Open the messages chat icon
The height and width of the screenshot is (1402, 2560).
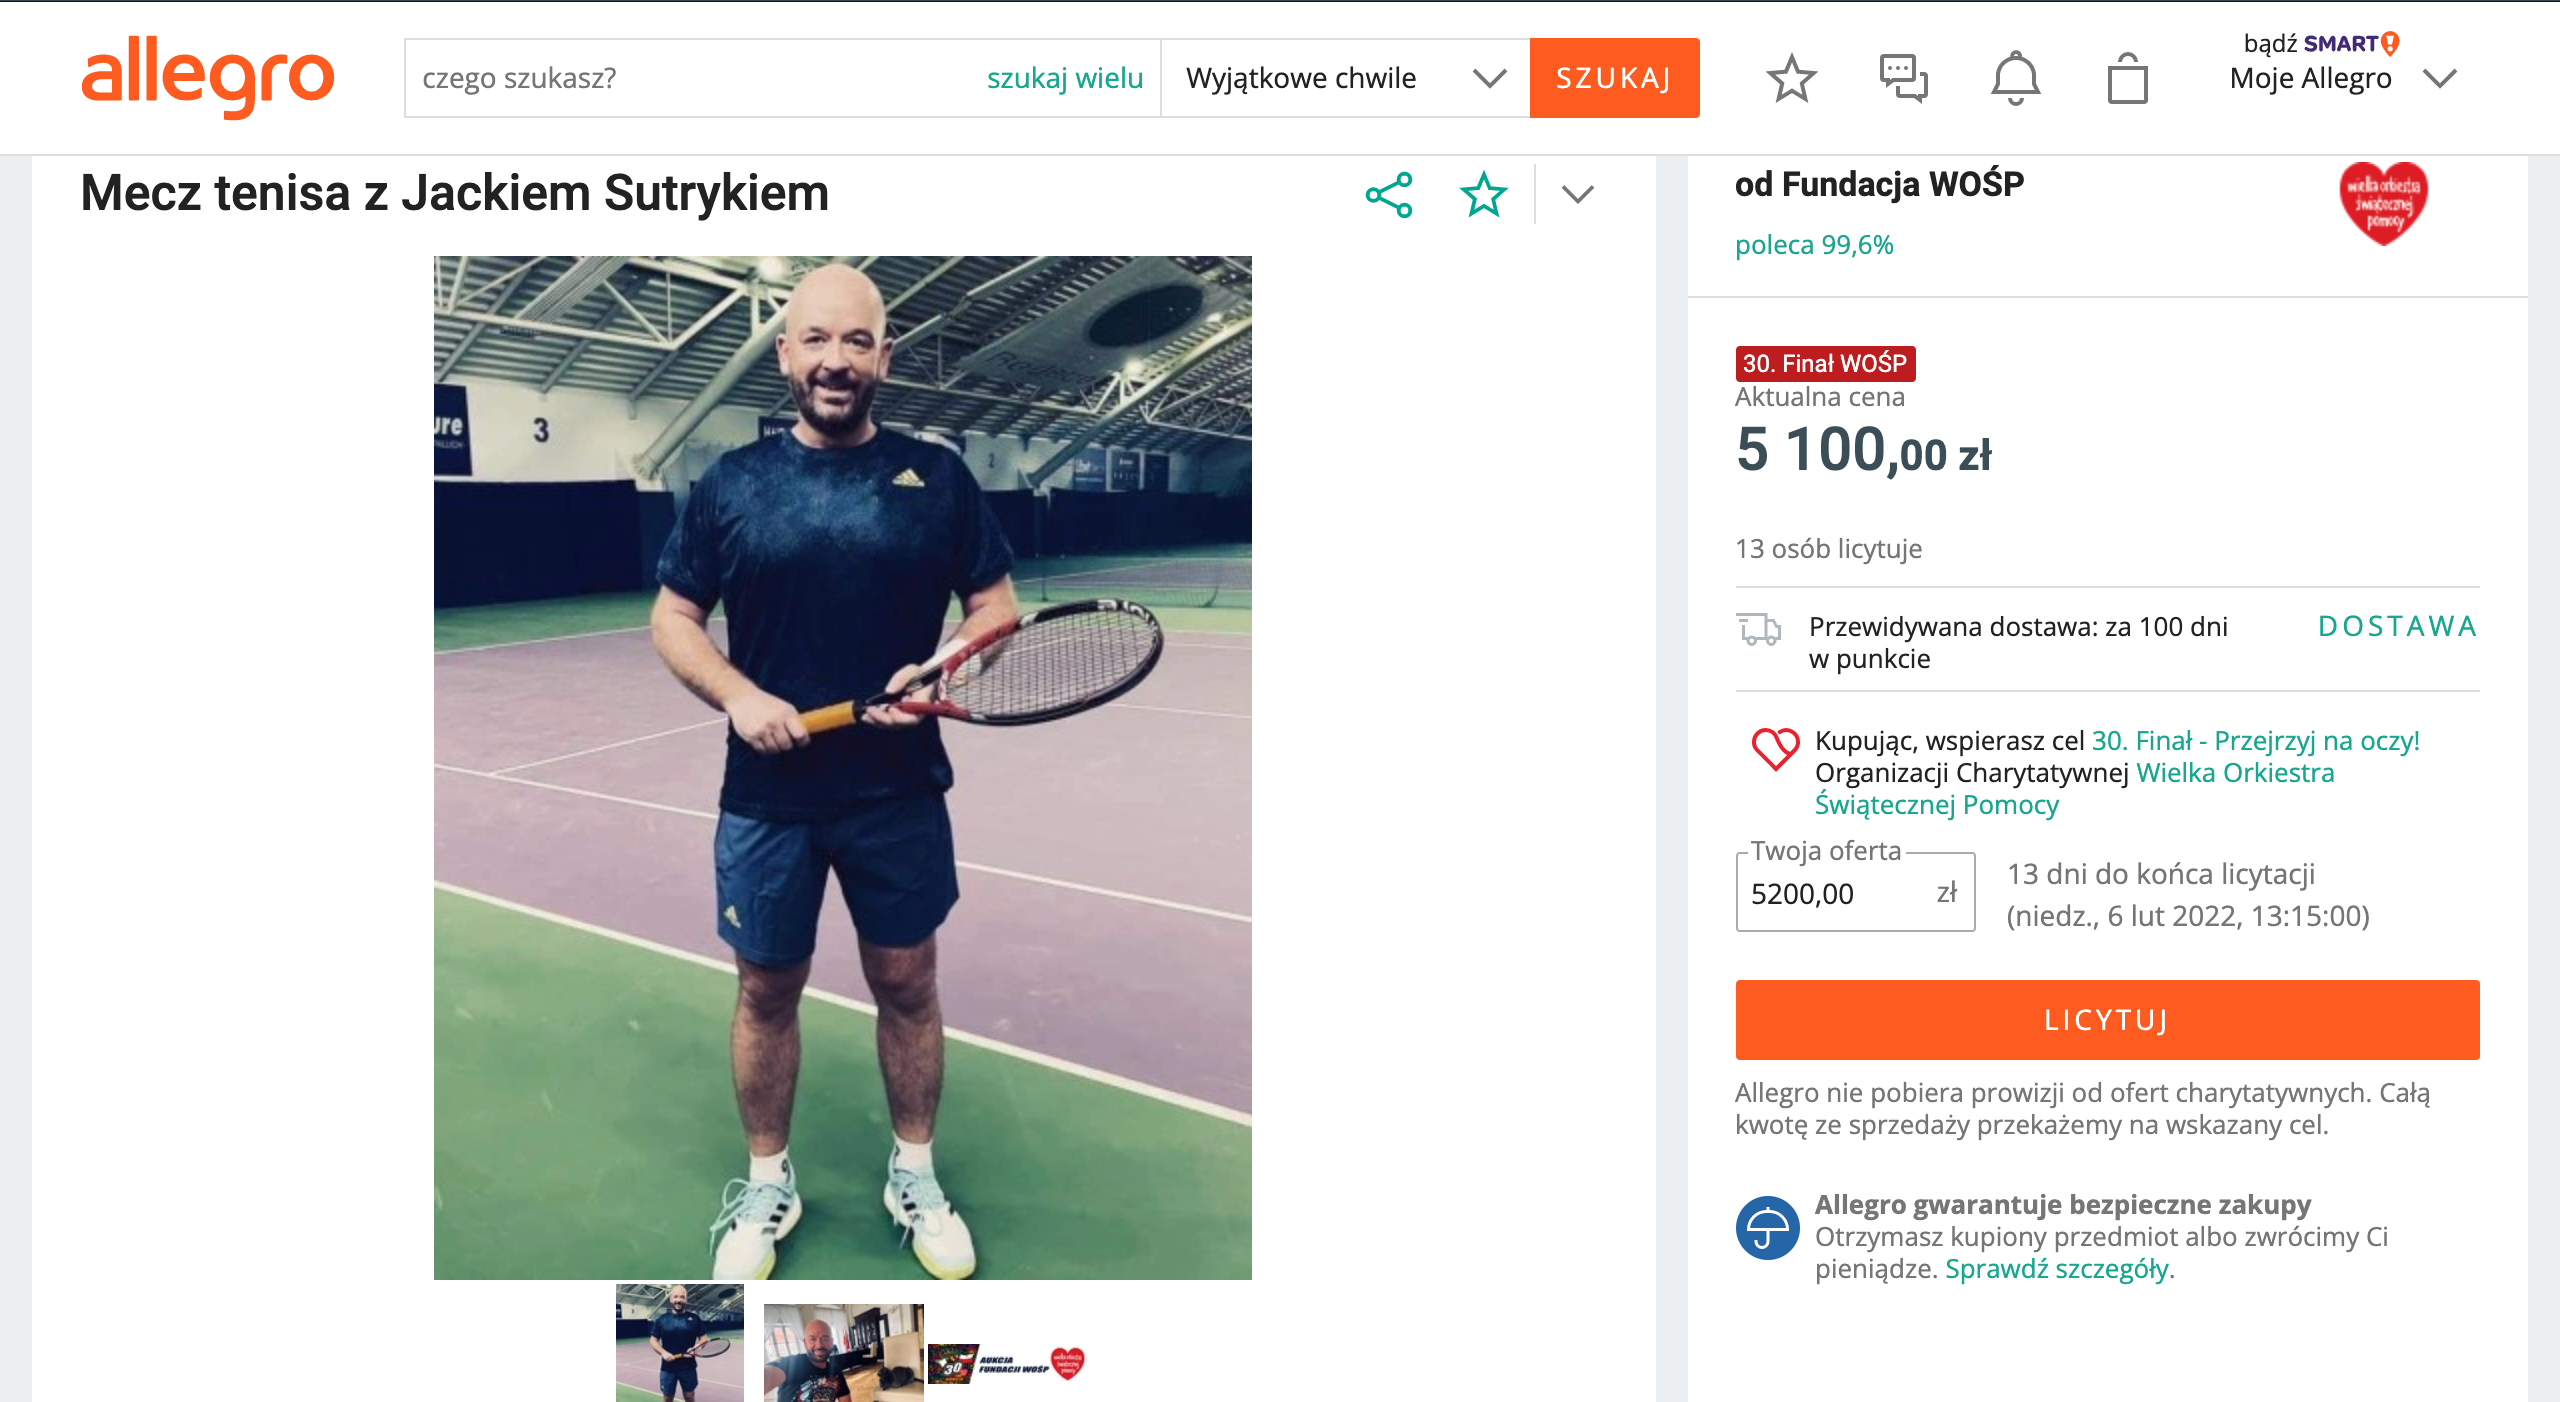click(1903, 78)
